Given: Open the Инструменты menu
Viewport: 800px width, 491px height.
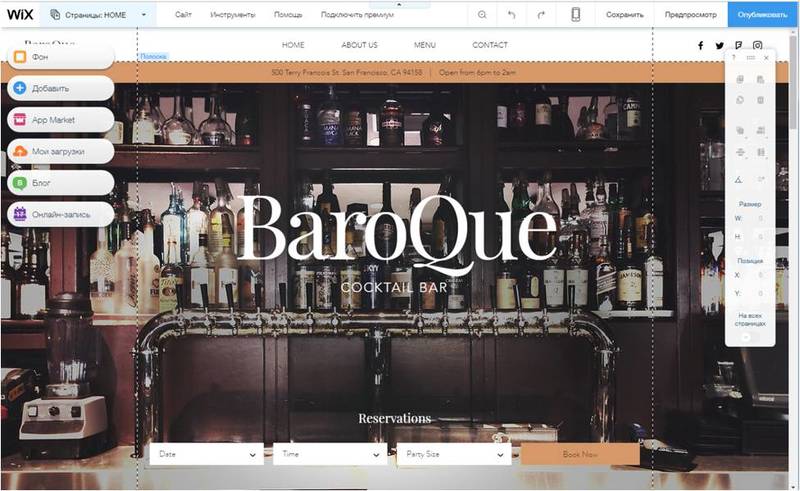Looking at the screenshot, I should (x=233, y=15).
